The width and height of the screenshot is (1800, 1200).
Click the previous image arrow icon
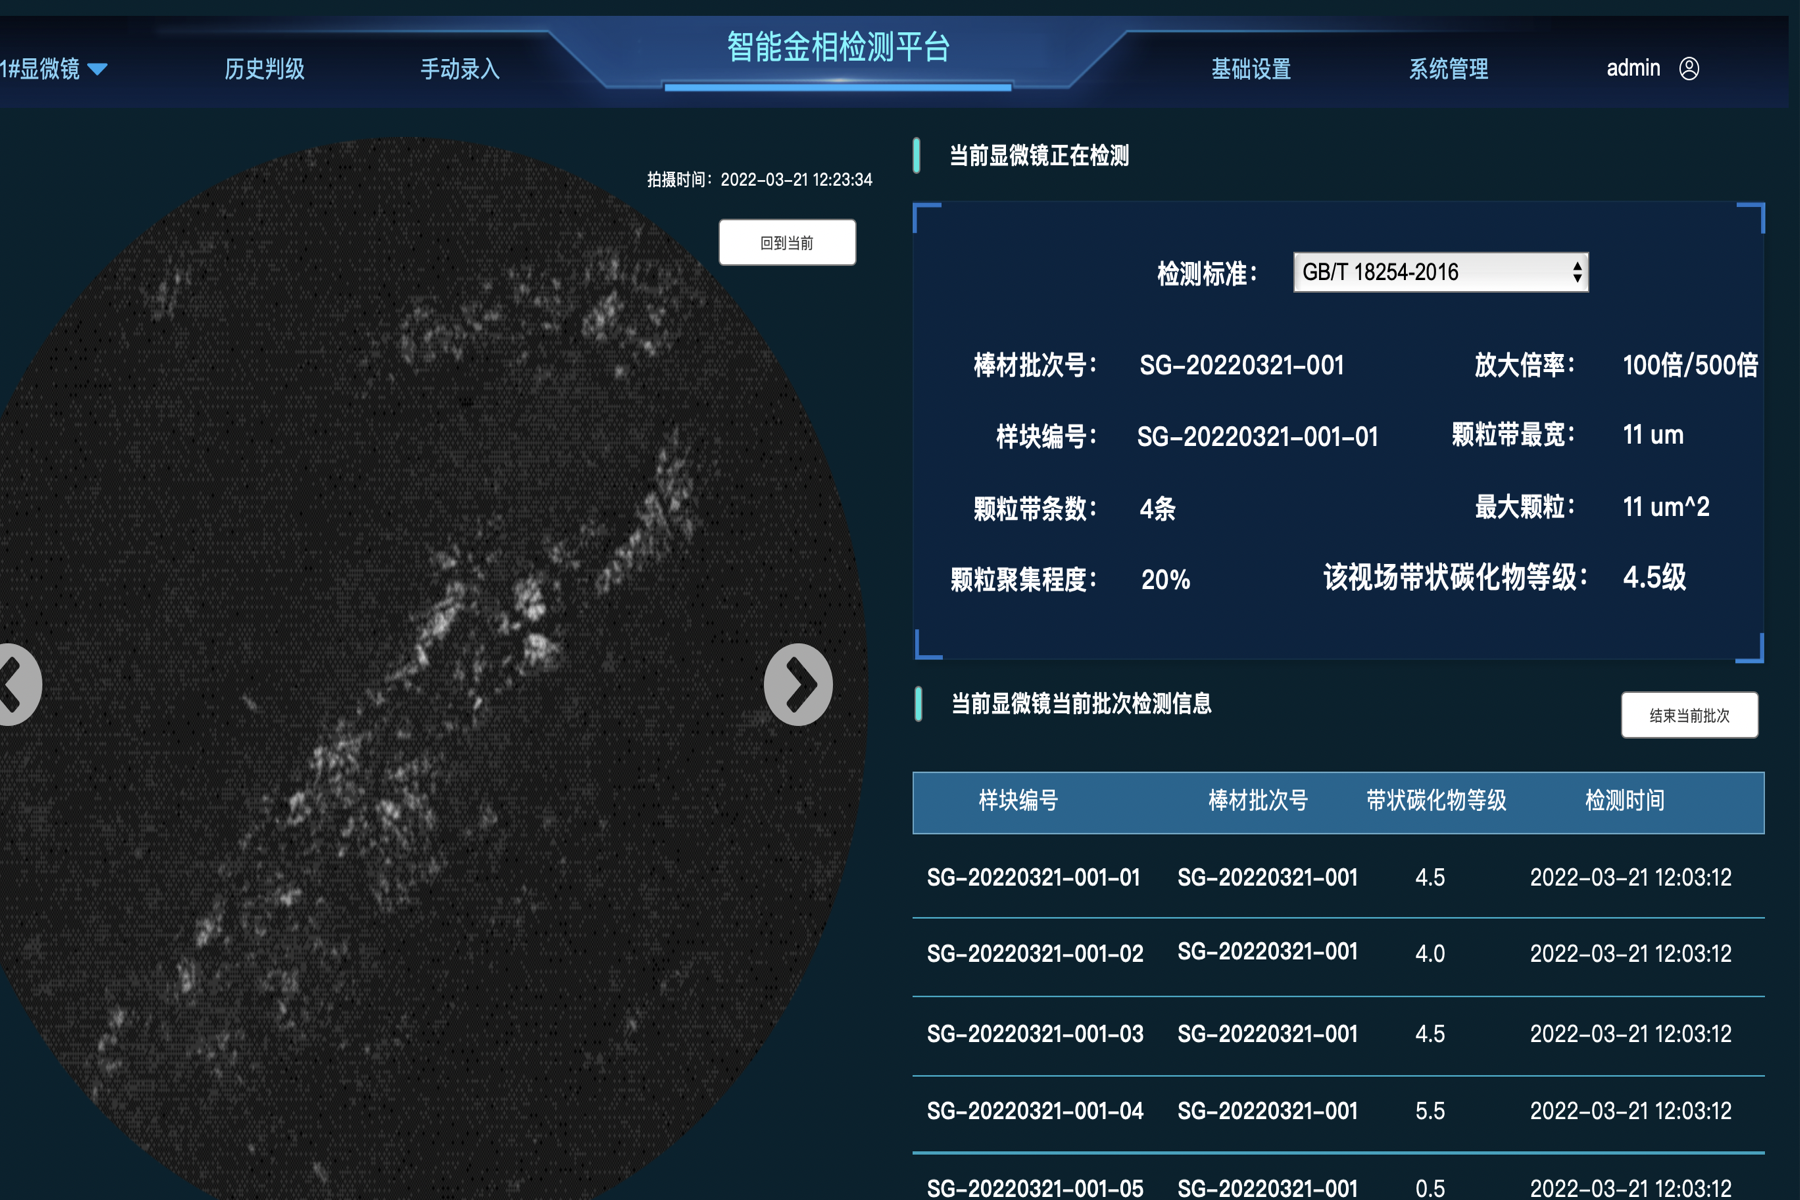[x=14, y=685]
